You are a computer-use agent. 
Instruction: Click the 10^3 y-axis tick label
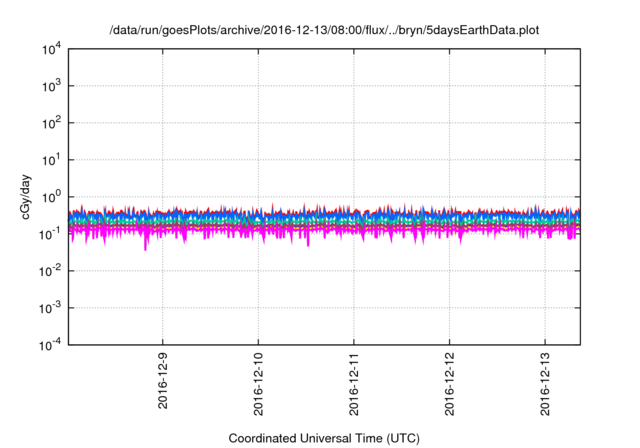[x=51, y=86]
